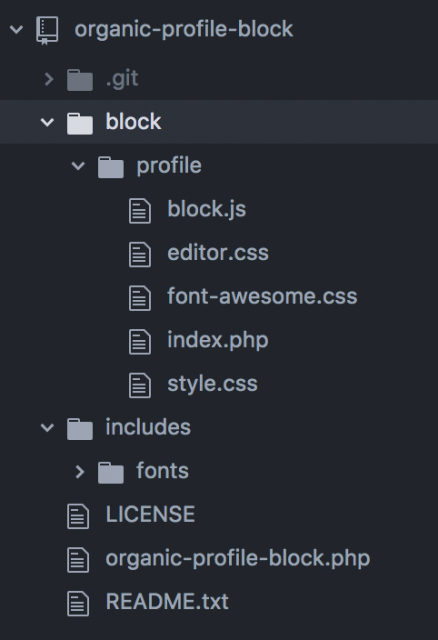438x640 pixels.
Task: Click the .git folder icon
Action: point(80,80)
